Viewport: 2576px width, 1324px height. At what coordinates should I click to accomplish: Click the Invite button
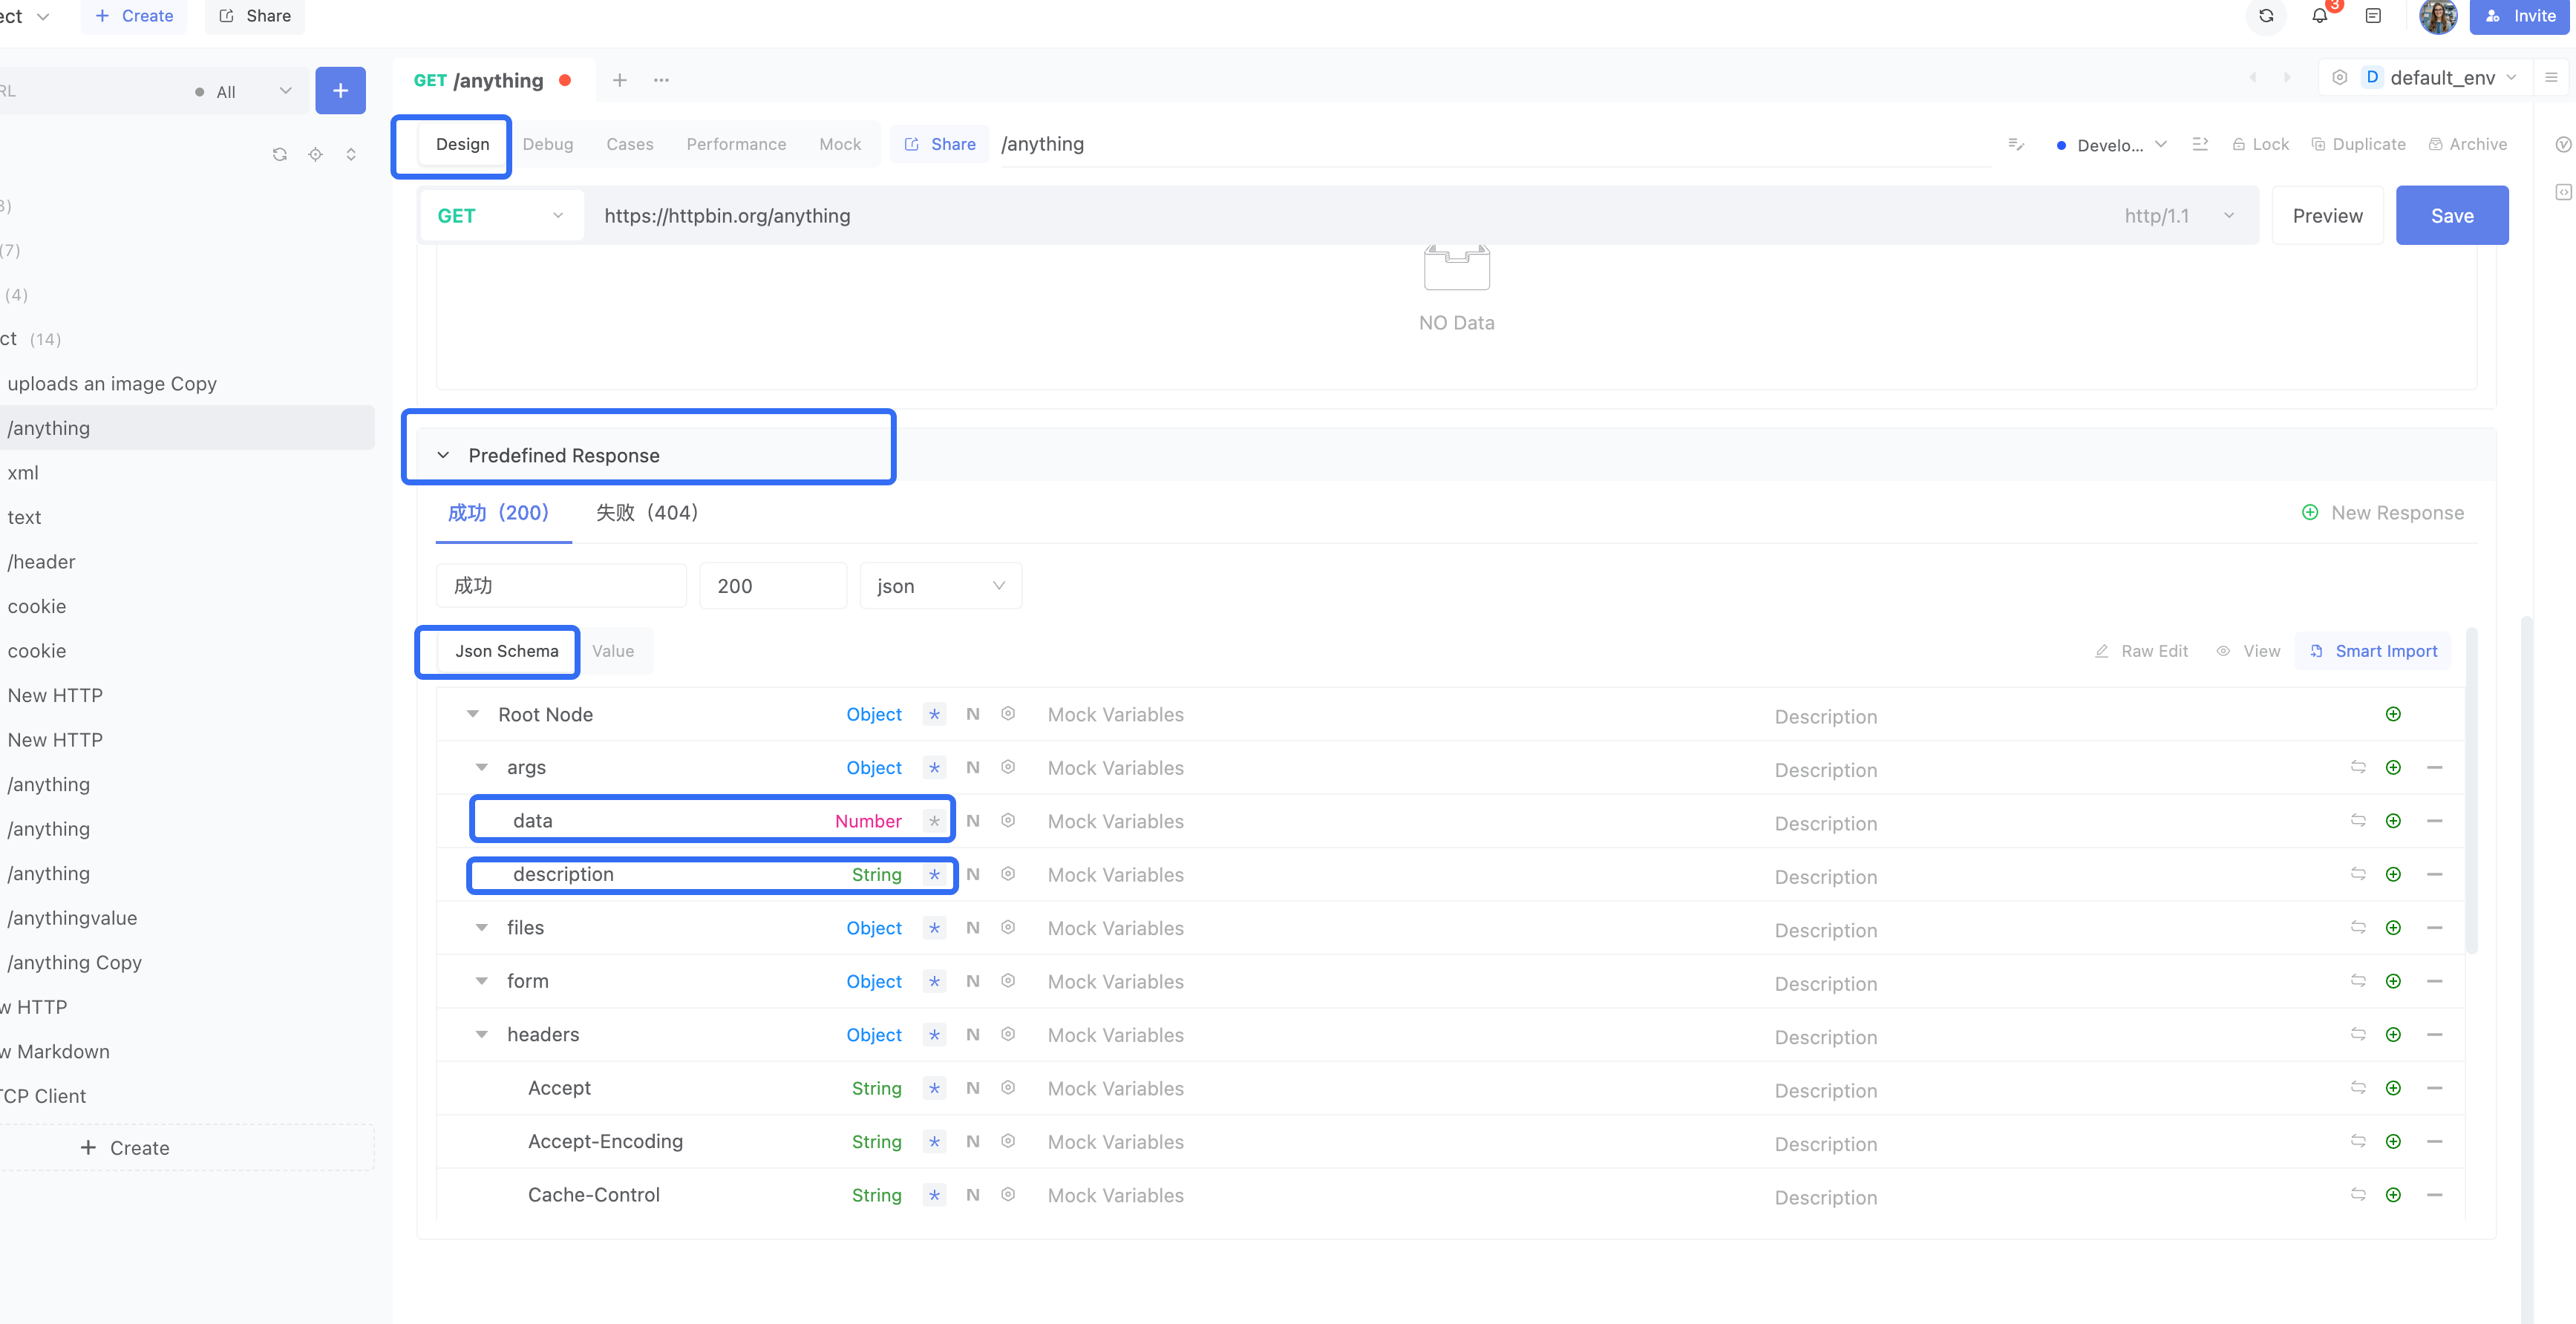[2520, 16]
